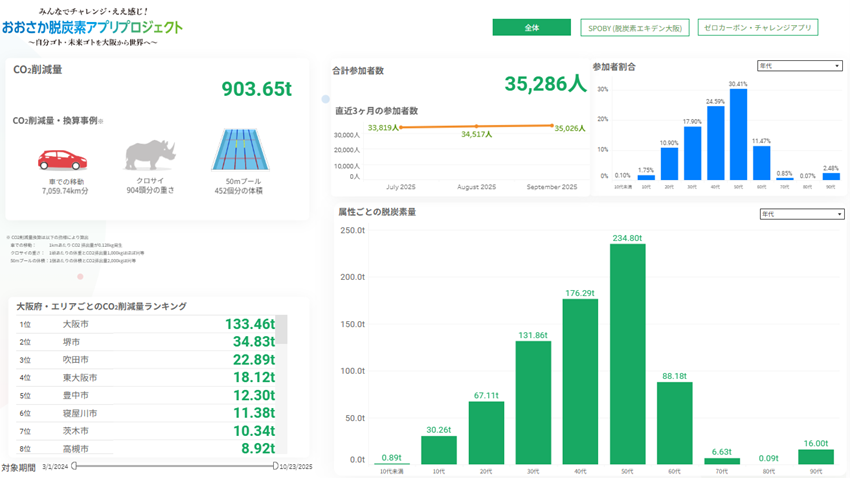Click the red car icon
Image resolution: width=850 pixels, height=478 pixels.
(62, 159)
